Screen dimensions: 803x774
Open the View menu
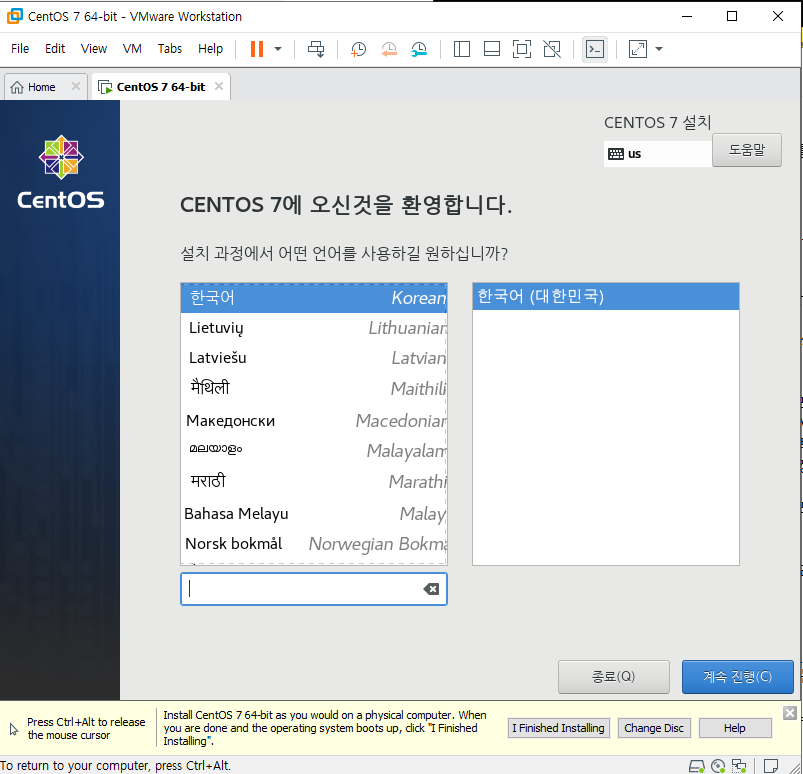click(x=94, y=49)
